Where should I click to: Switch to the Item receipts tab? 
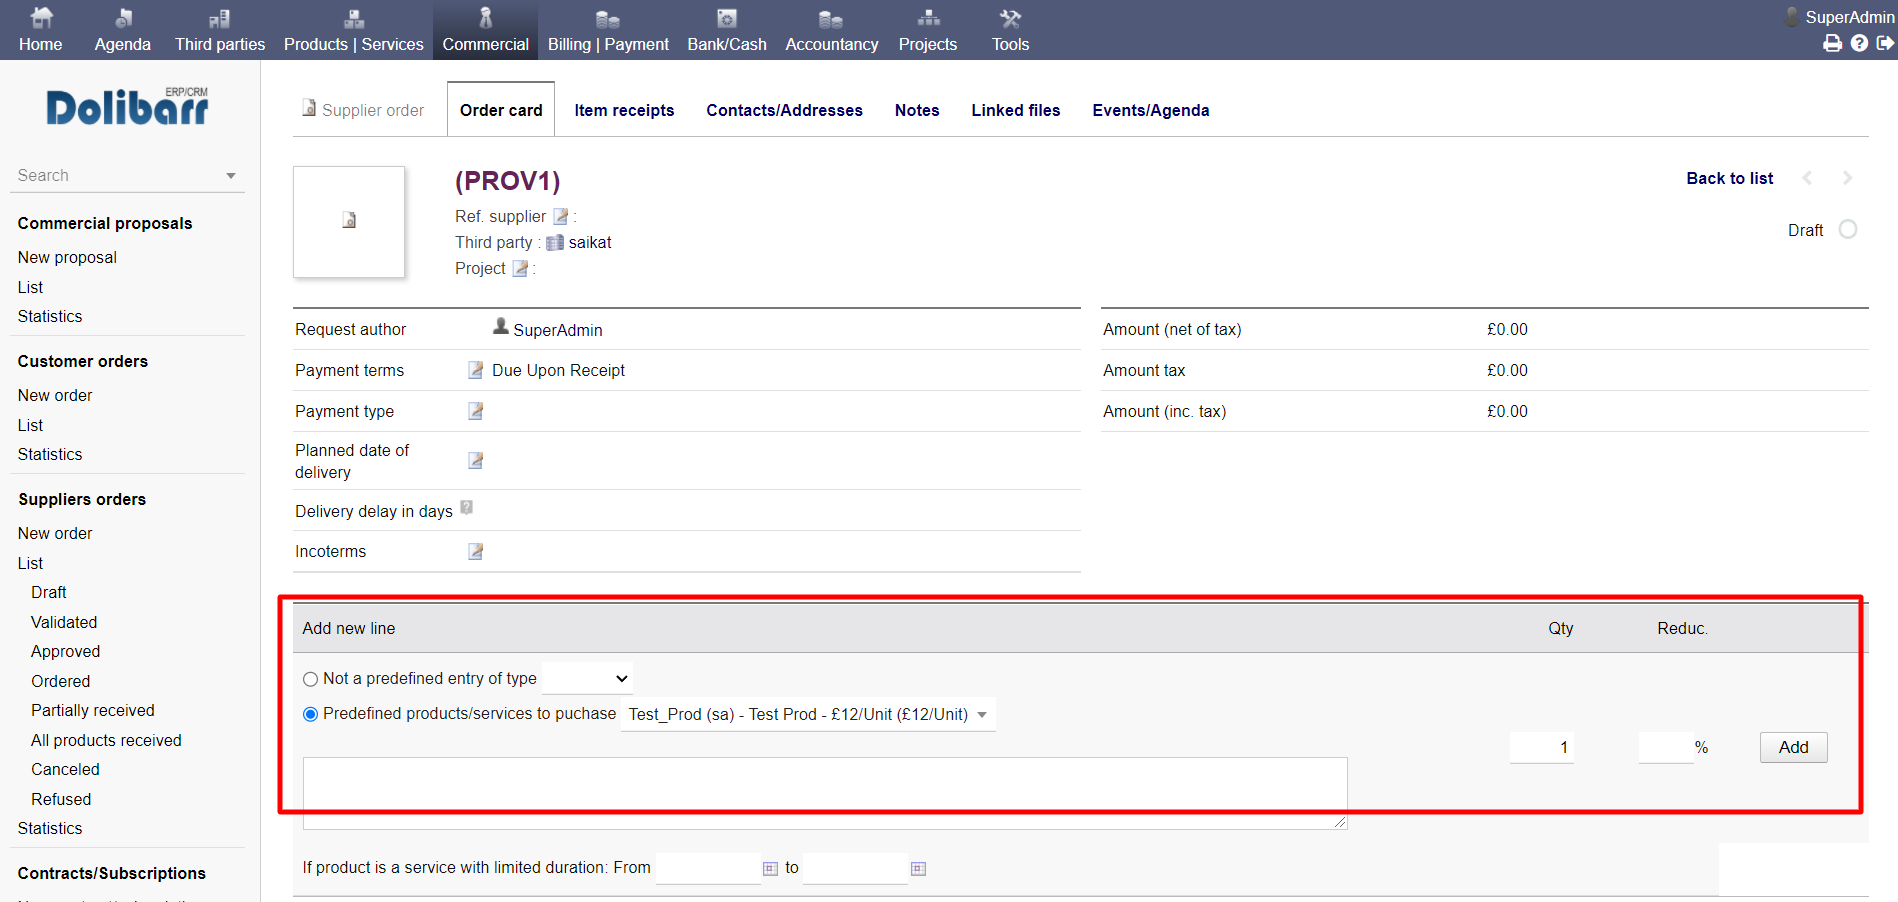pyautogui.click(x=624, y=110)
